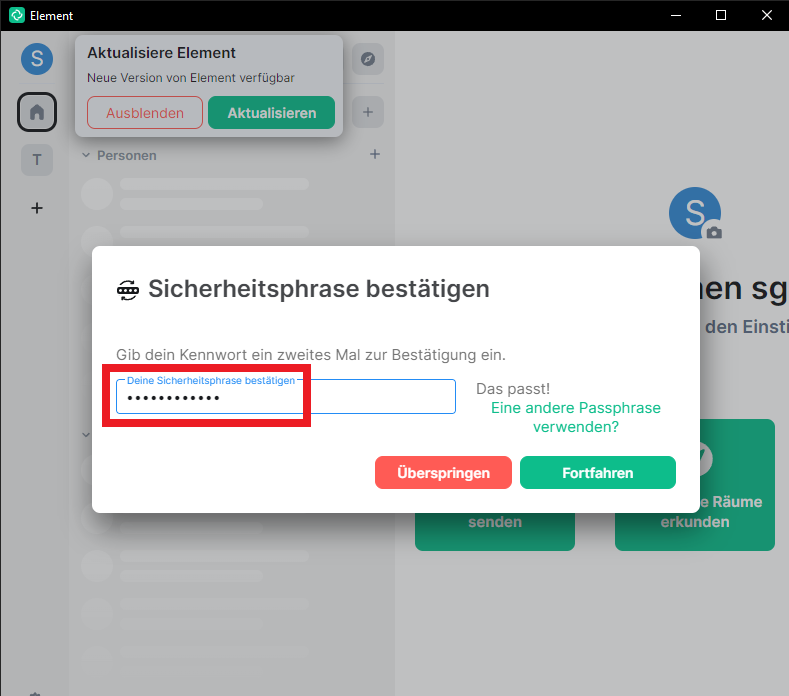
Task: Toggle the collapsed section chevron below Personen
Action: 86,434
